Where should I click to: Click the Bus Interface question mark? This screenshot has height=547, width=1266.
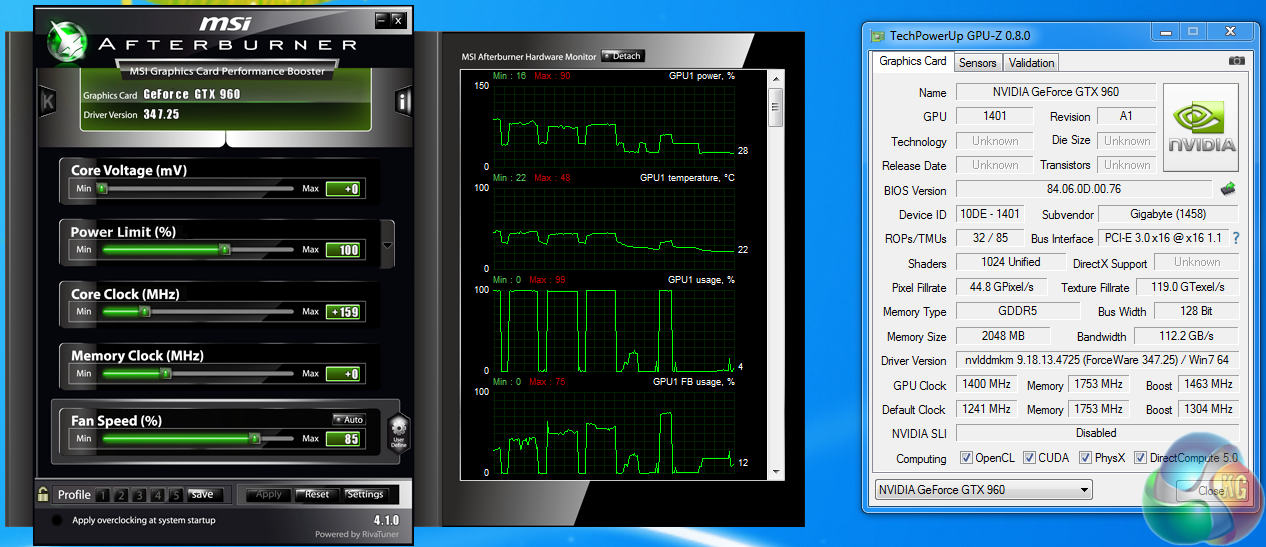tap(1235, 238)
